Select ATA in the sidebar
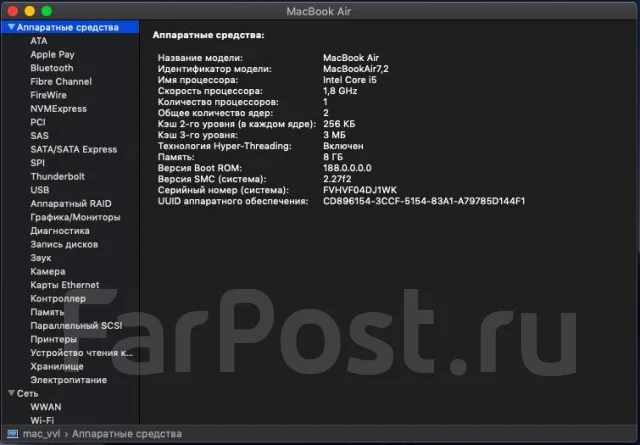This screenshot has height=445, width=640. [x=39, y=41]
